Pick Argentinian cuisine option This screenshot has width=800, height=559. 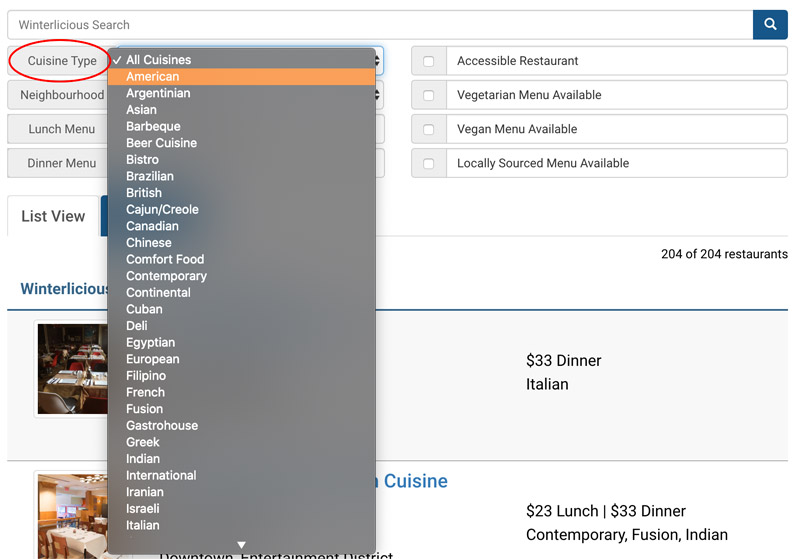click(x=242, y=93)
